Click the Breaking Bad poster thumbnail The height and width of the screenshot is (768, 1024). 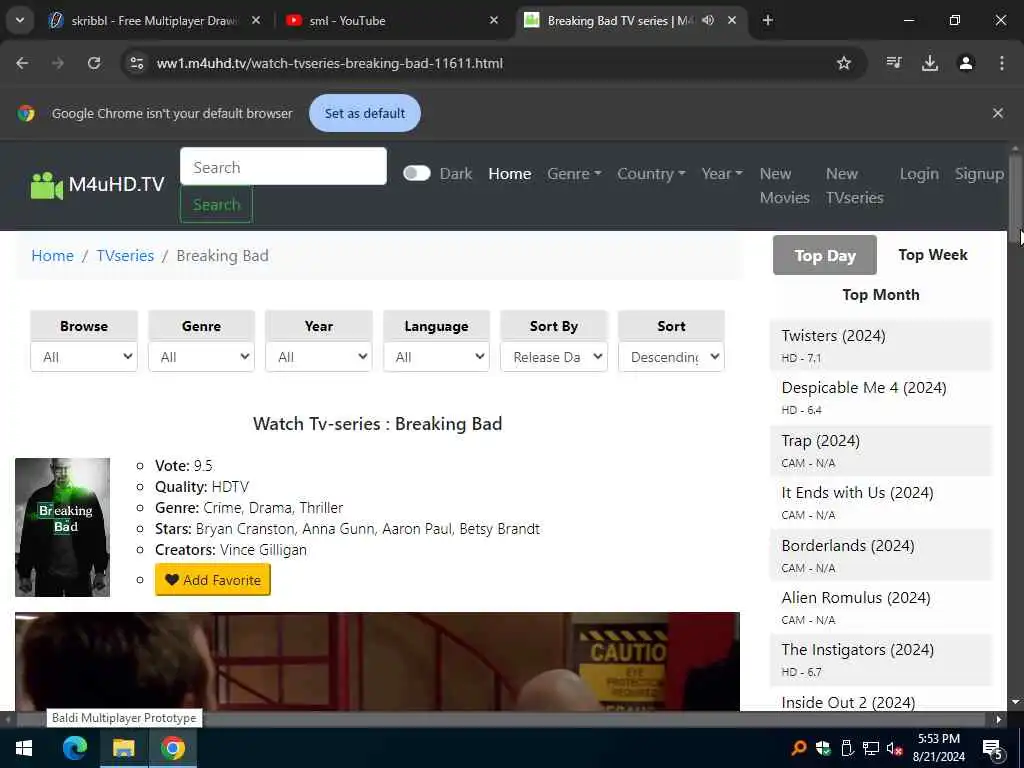[x=63, y=528]
